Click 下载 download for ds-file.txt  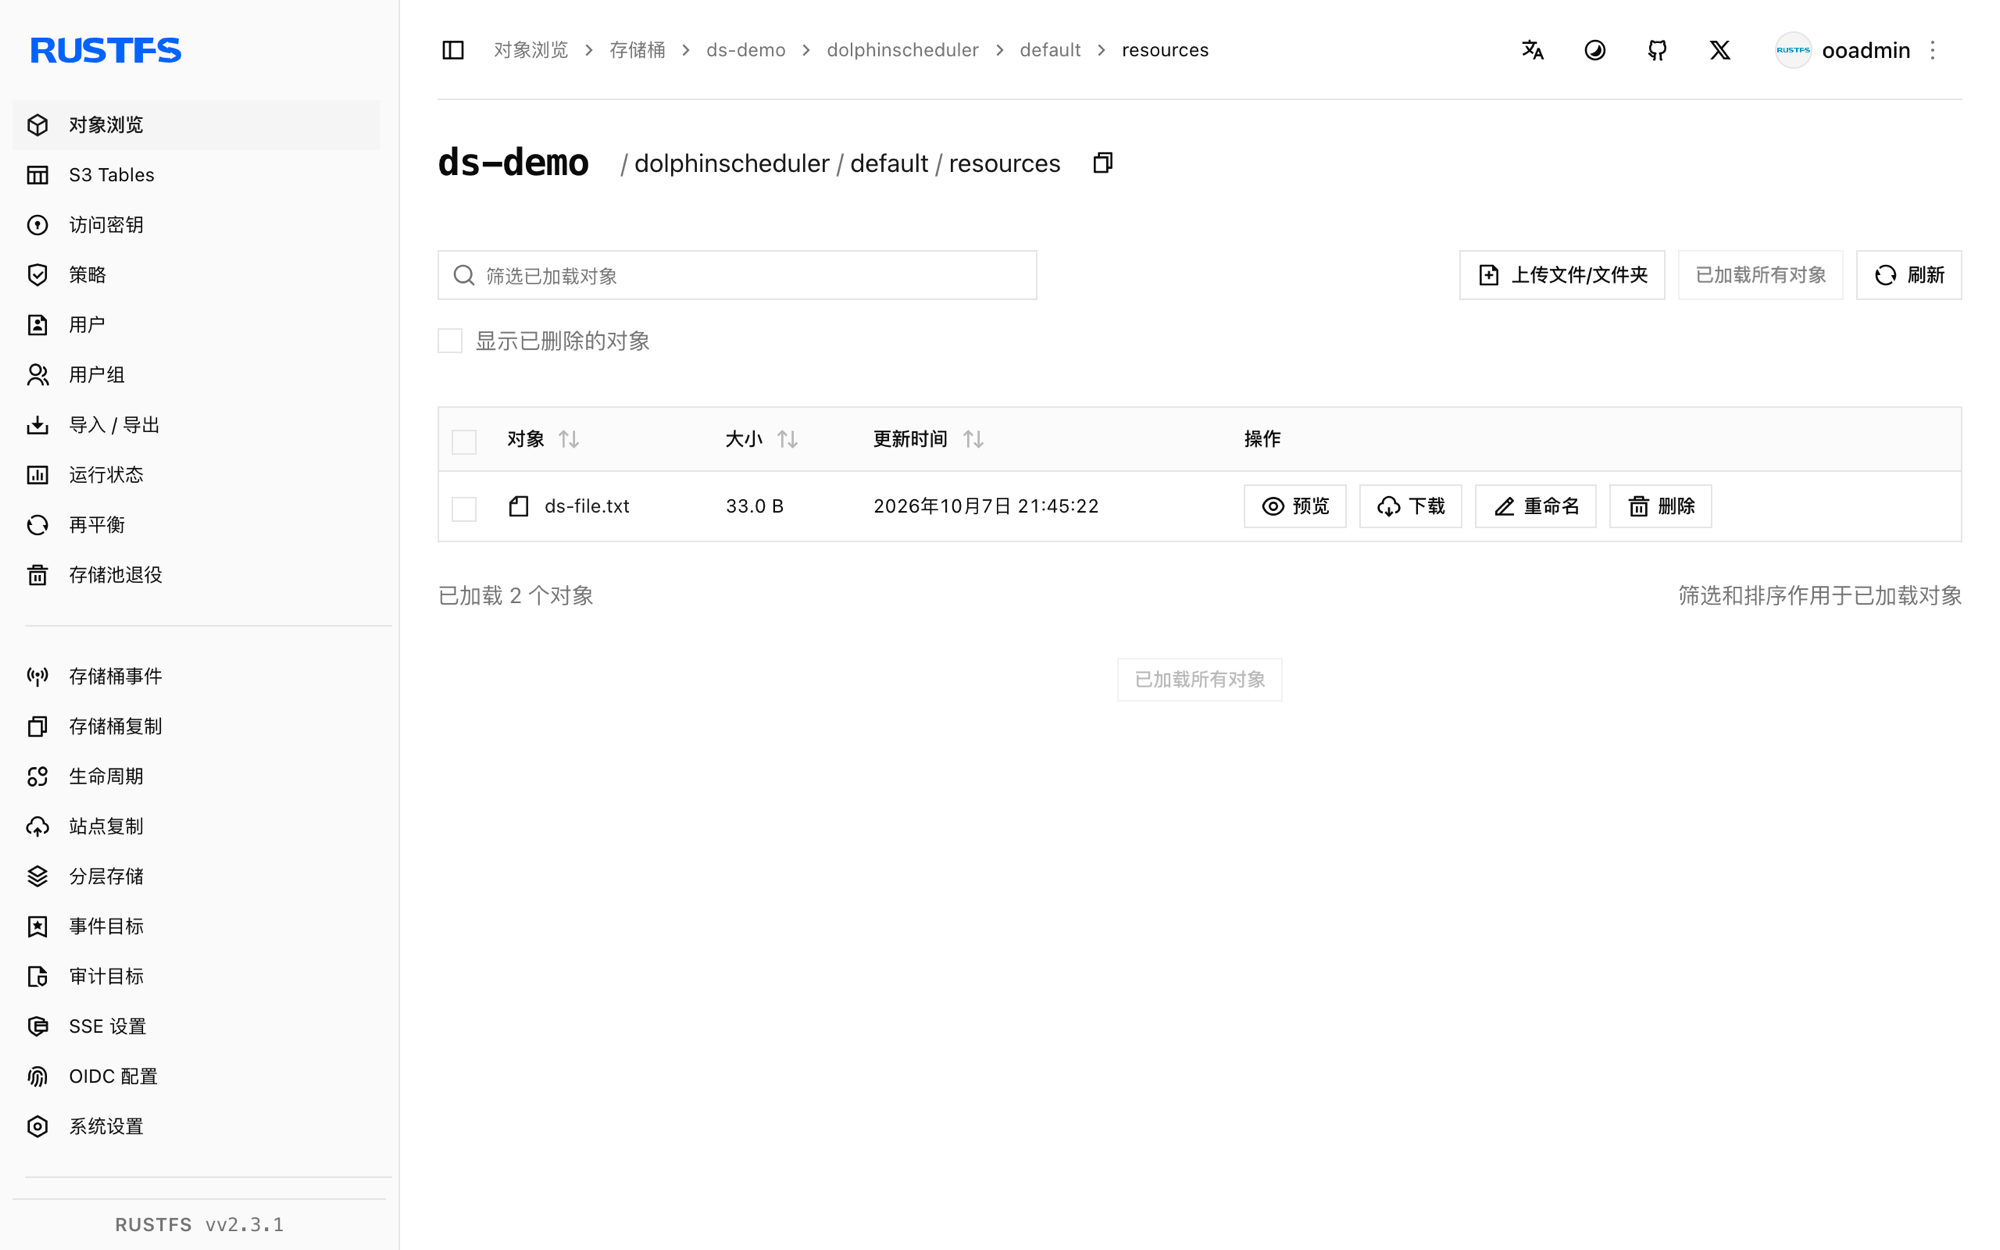1411,506
